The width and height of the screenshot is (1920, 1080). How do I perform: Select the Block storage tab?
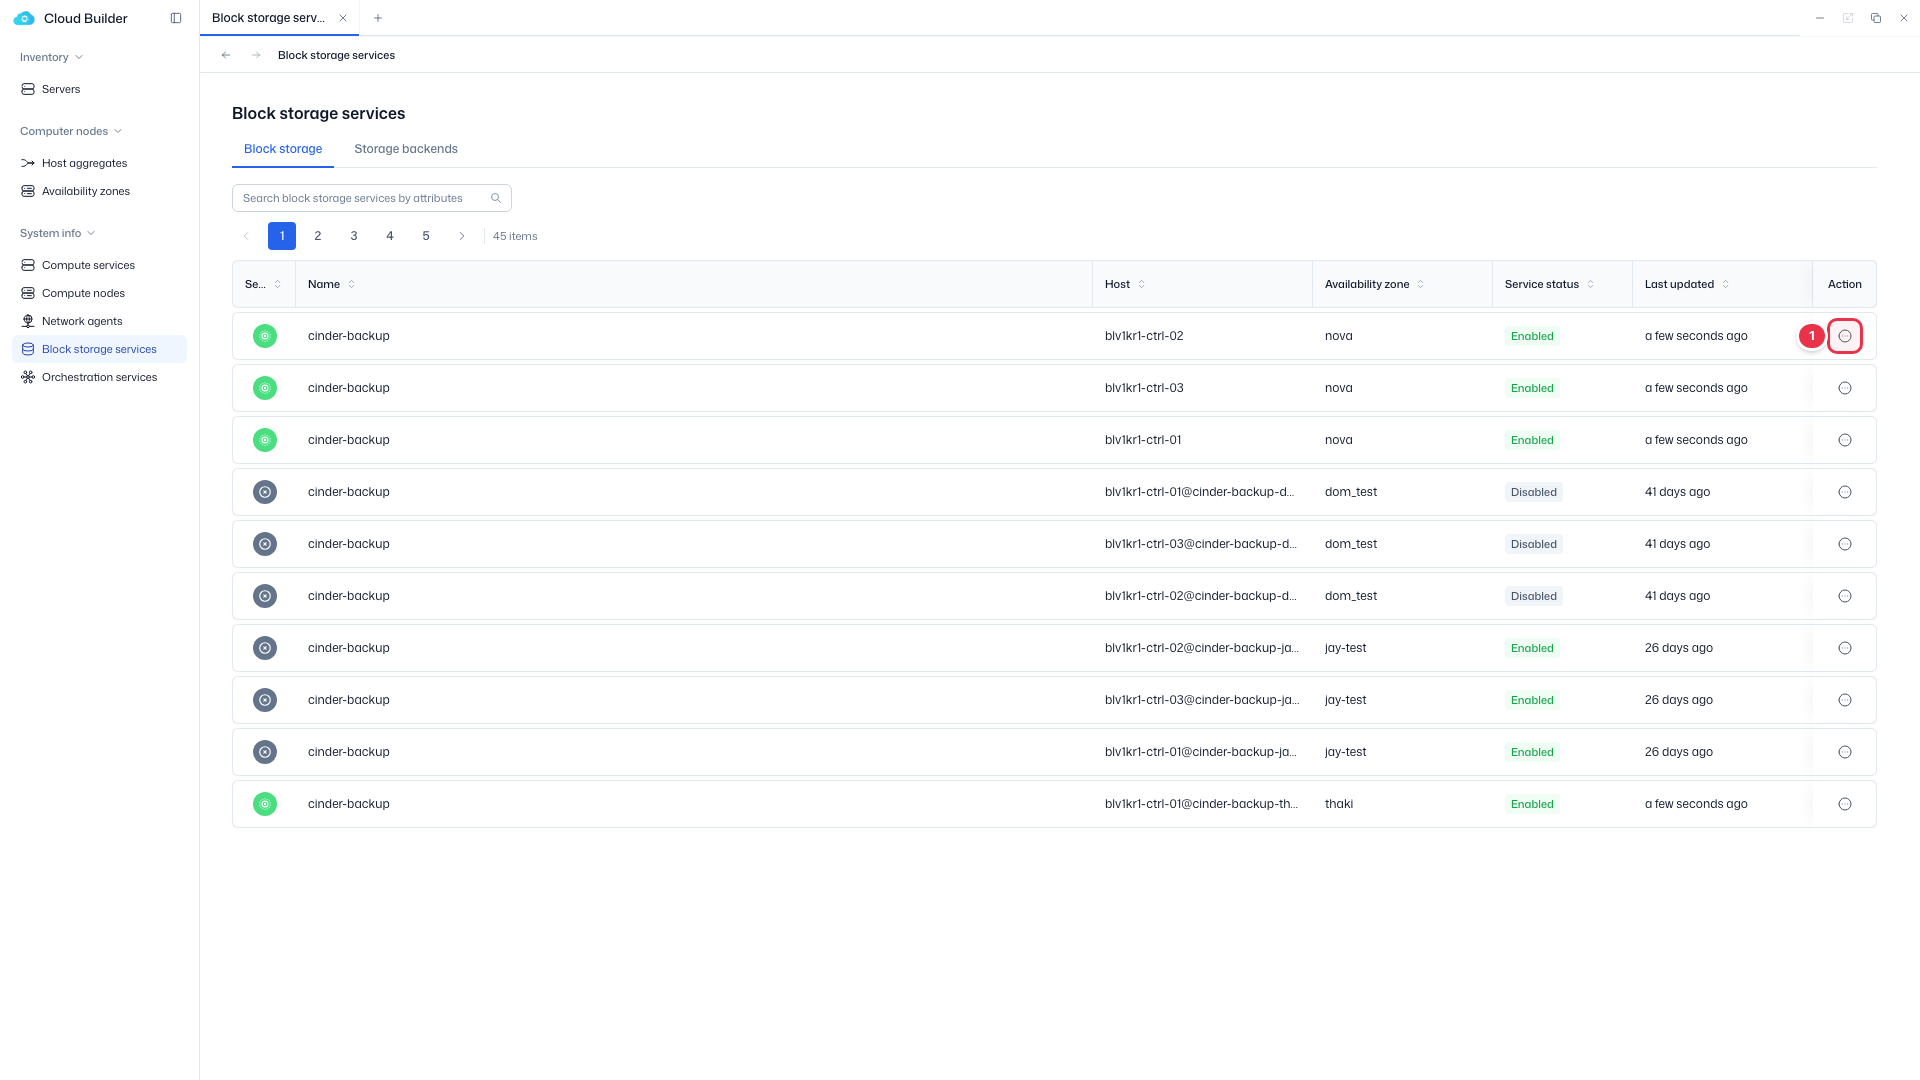click(283, 149)
